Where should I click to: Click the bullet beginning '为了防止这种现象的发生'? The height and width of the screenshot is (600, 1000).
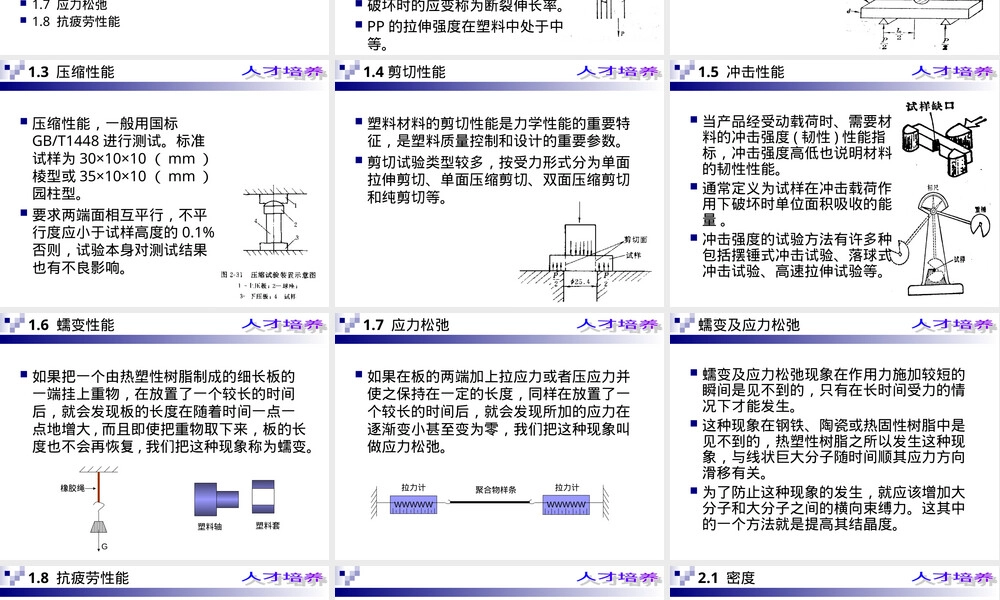pyautogui.click(x=833, y=508)
